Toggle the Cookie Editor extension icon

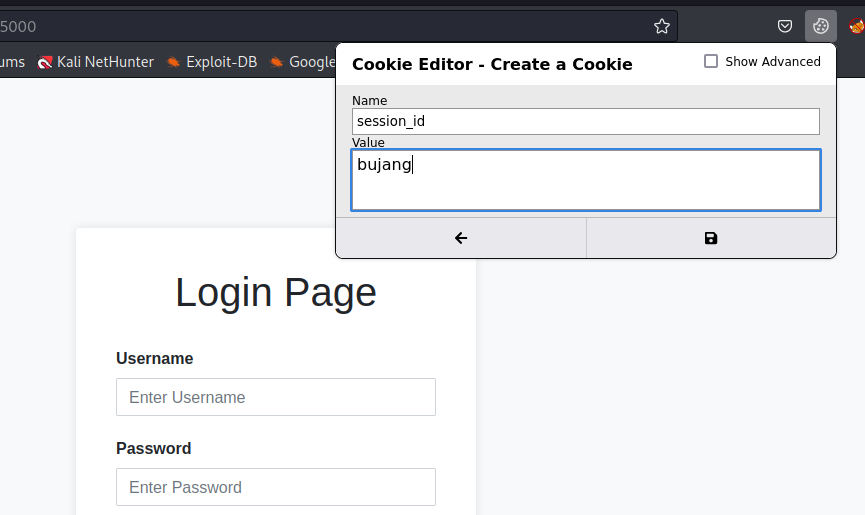(820, 26)
